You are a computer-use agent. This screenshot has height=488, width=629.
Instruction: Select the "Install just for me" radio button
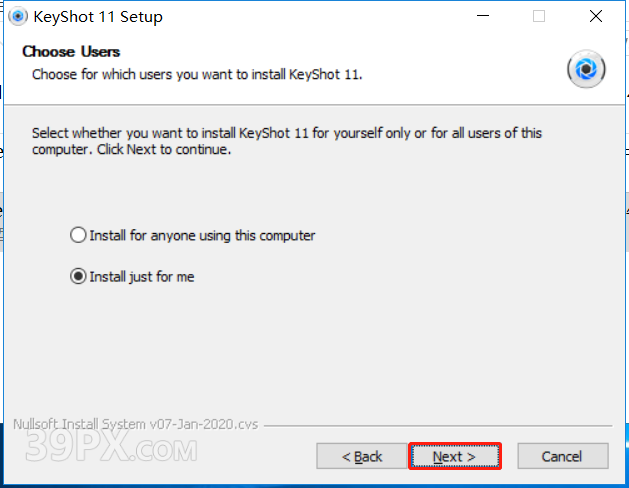pos(78,277)
